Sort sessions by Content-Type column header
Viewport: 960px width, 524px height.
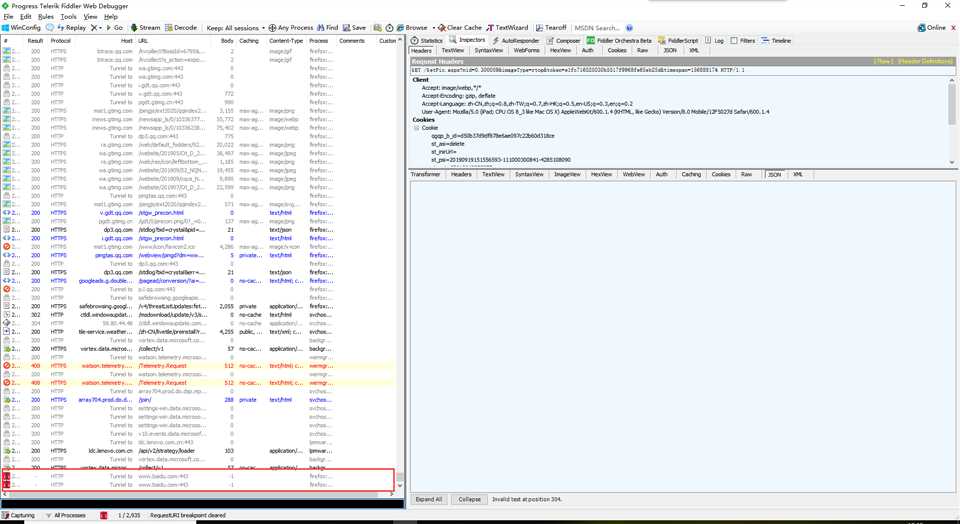pyautogui.click(x=286, y=41)
